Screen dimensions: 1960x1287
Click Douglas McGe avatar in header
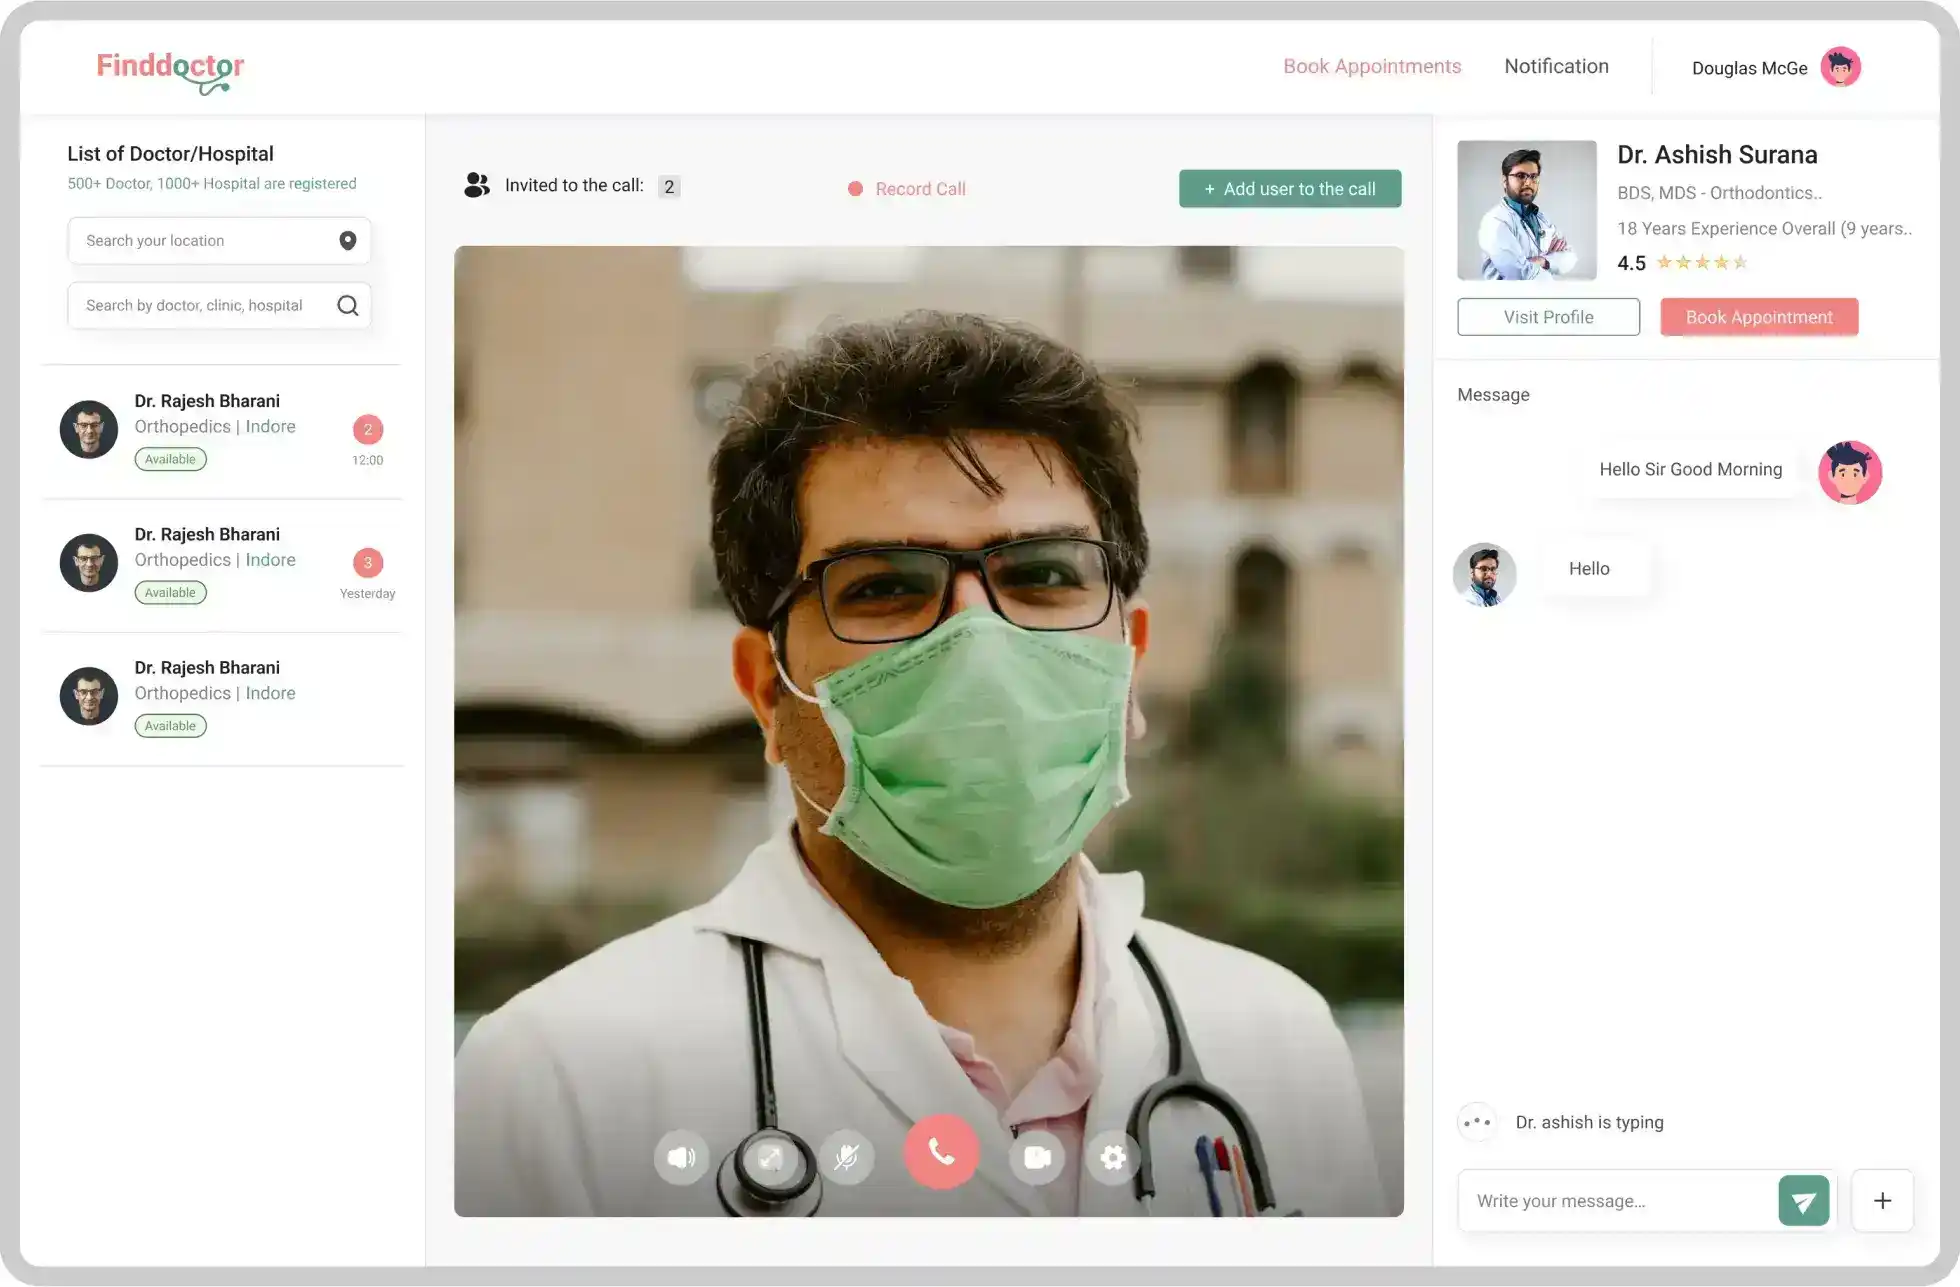[x=1841, y=67]
